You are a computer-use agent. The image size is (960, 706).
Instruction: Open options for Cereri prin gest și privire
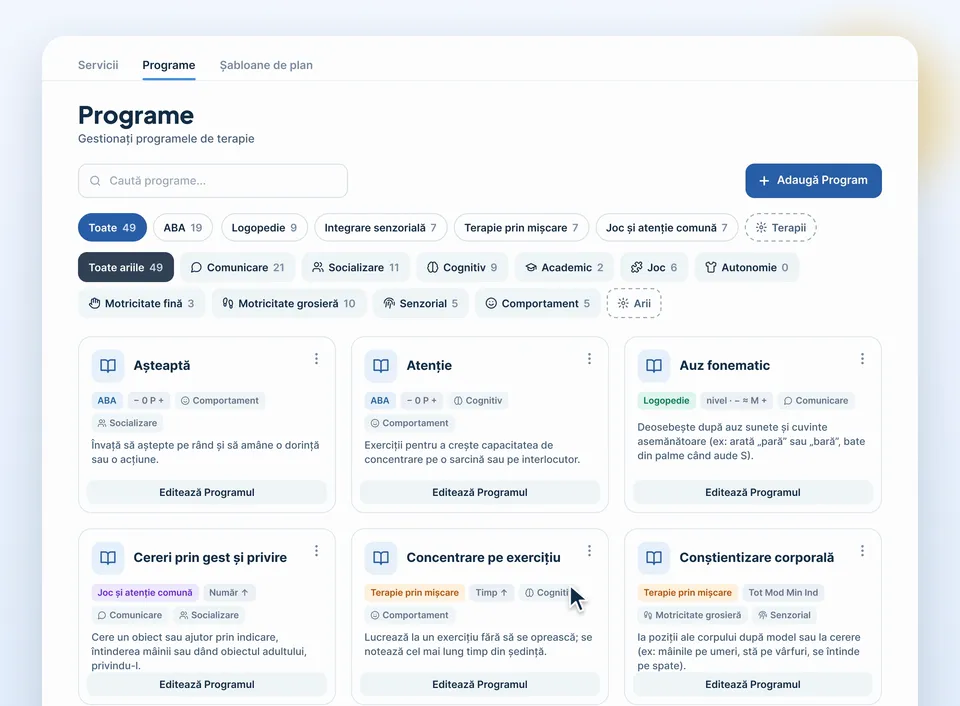pyautogui.click(x=317, y=551)
